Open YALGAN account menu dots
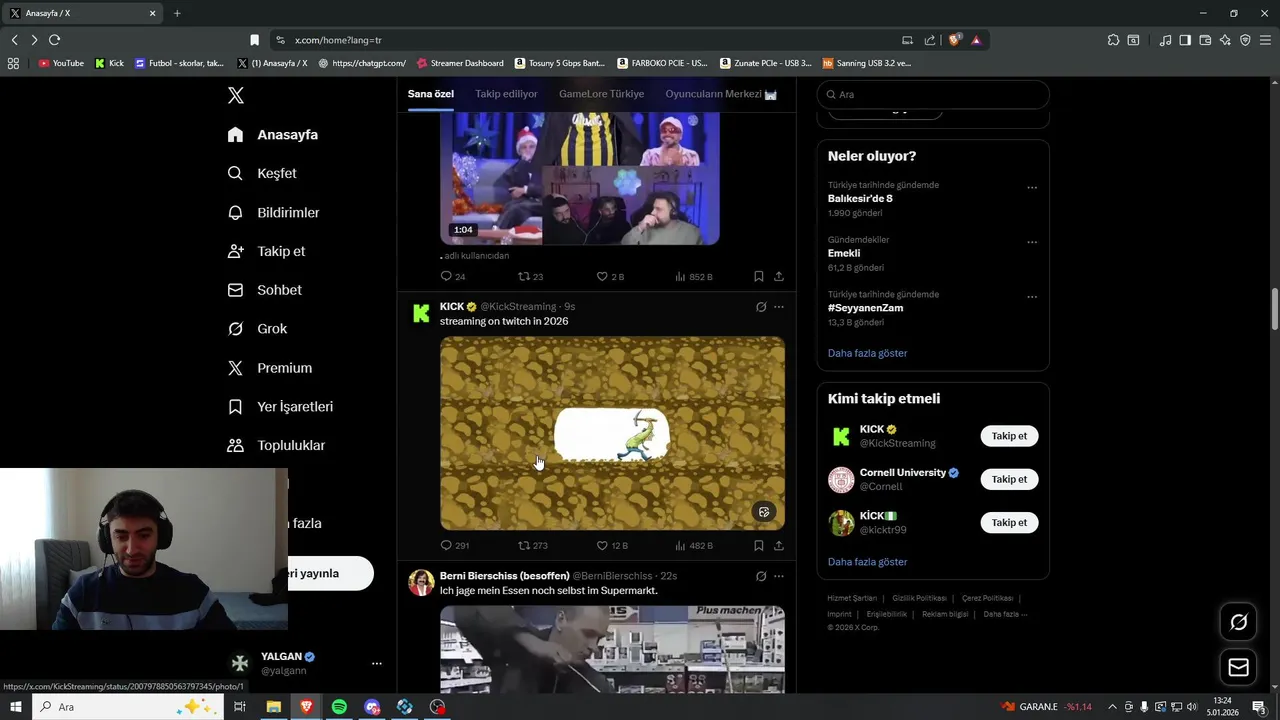The image size is (1280, 720). tap(376, 663)
